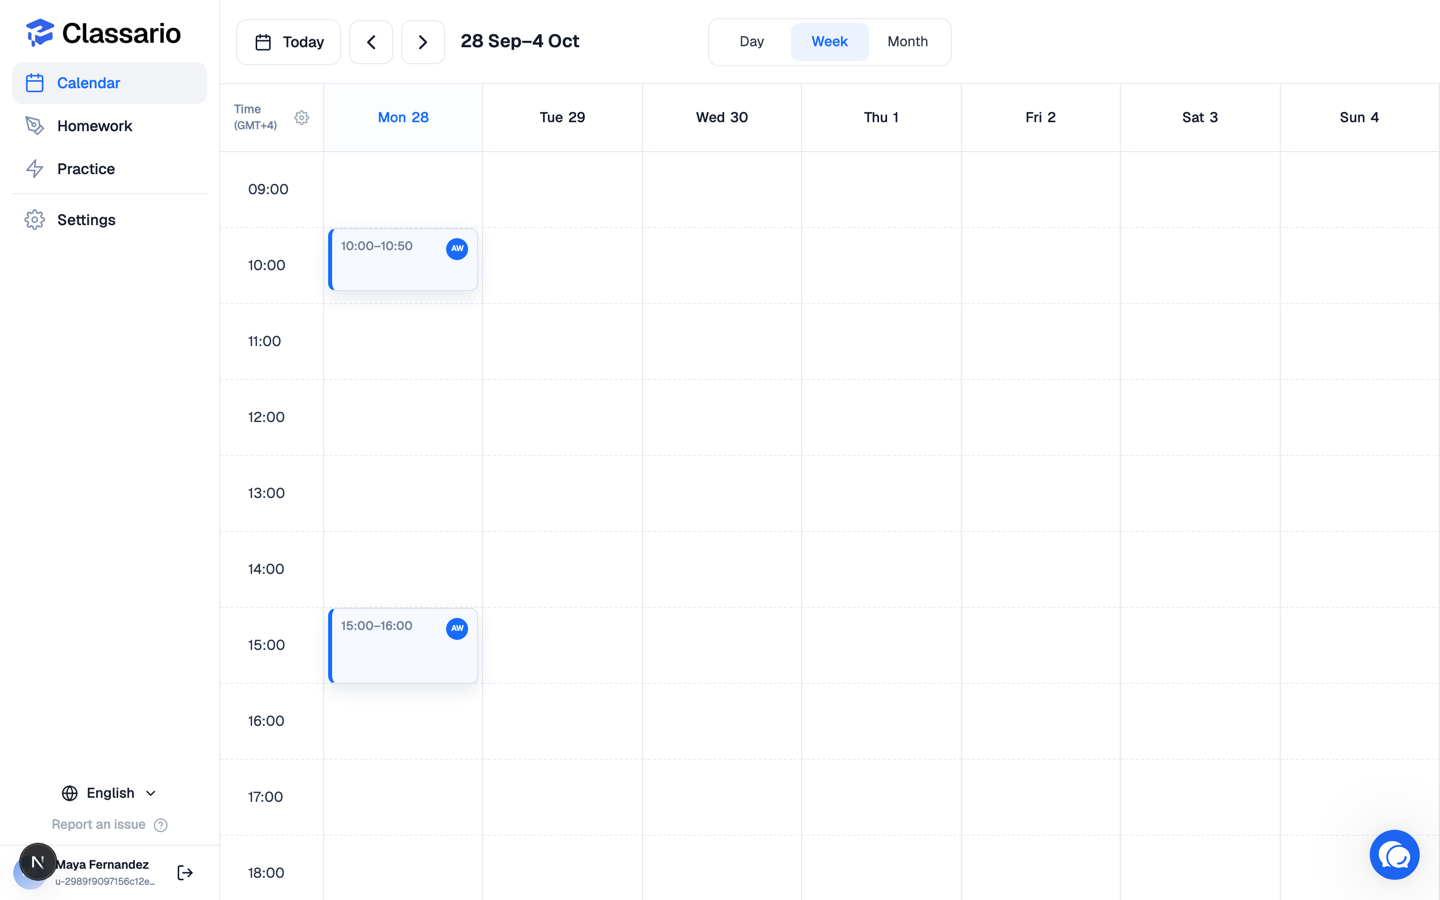The image size is (1440, 900).
Task: Select the Sun 4 column header
Action: click(1360, 118)
